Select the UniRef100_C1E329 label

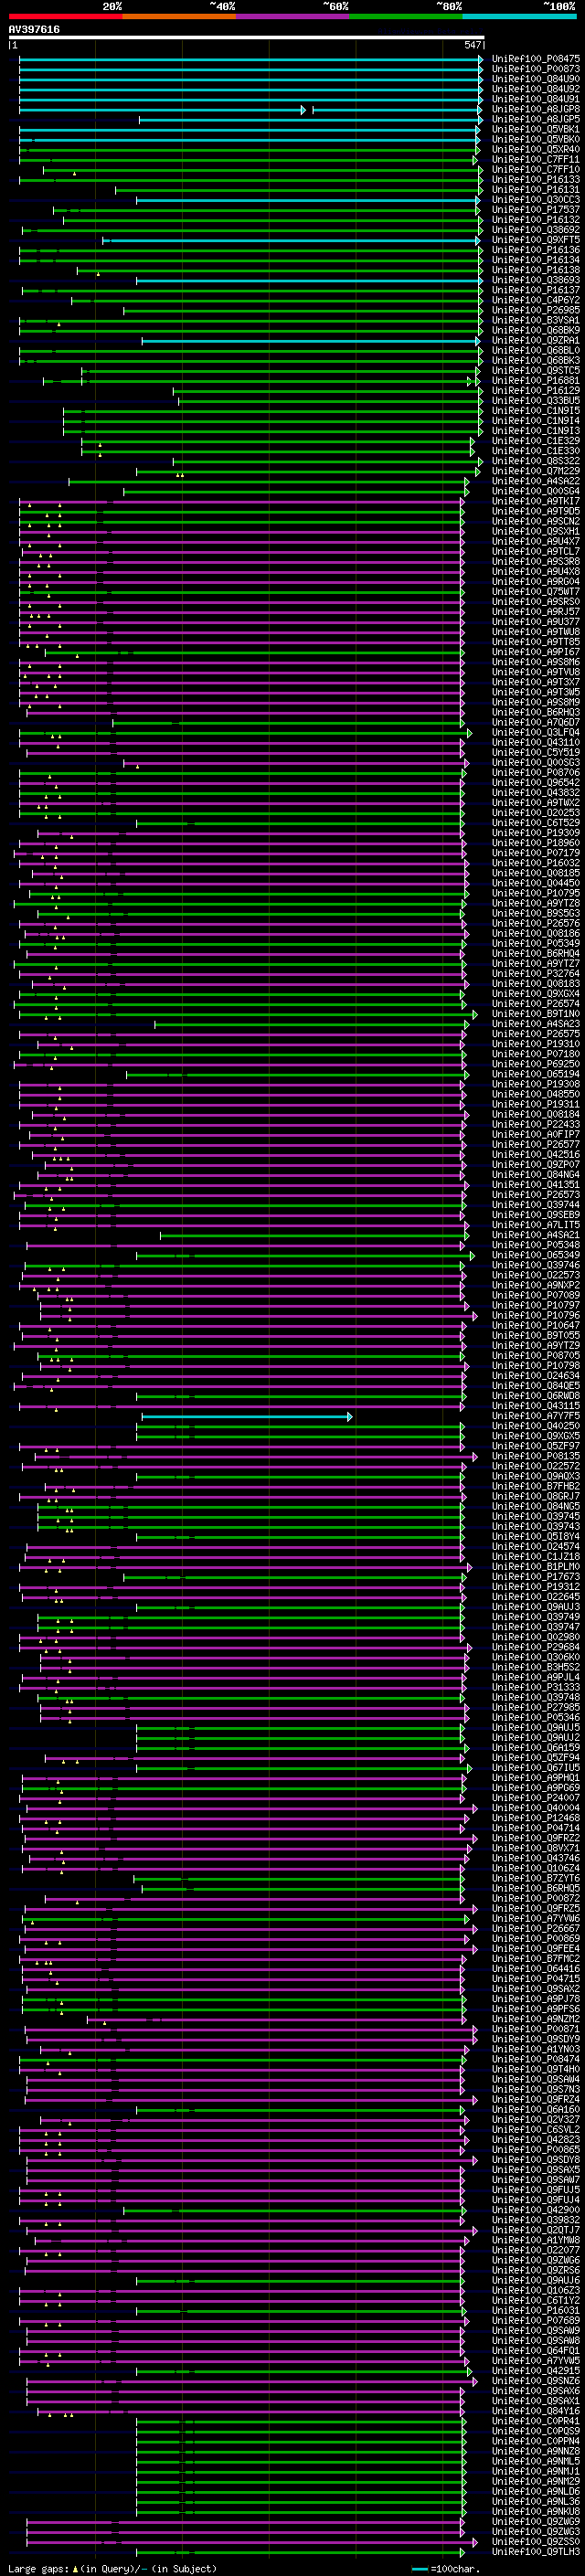535,441
